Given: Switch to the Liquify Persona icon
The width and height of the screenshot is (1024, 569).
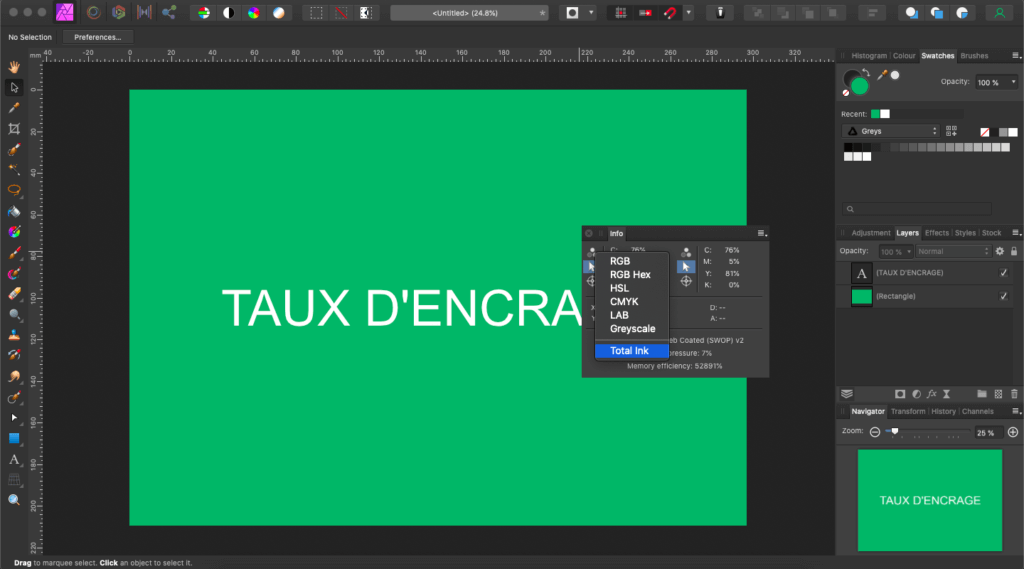Looking at the screenshot, I should pyautogui.click(x=93, y=12).
